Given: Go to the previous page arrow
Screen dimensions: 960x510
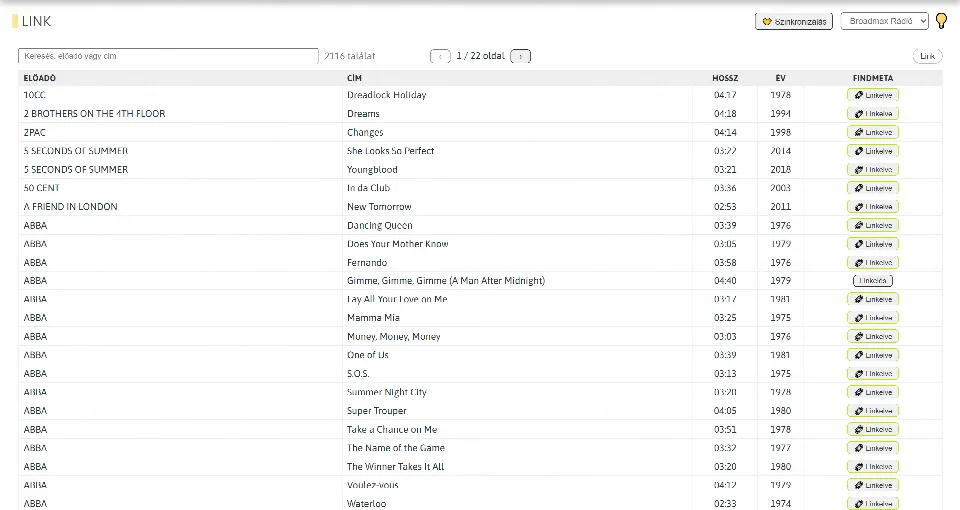Looking at the screenshot, I should (440, 56).
